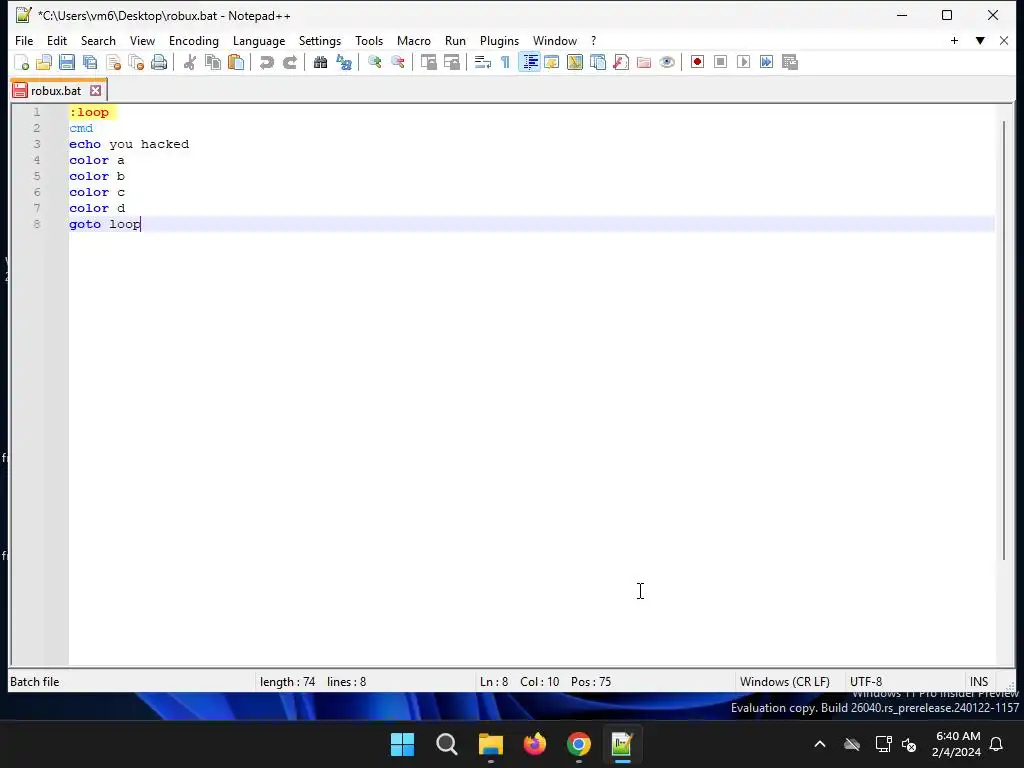
Task: Open the Plugins menu
Action: [500, 40]
